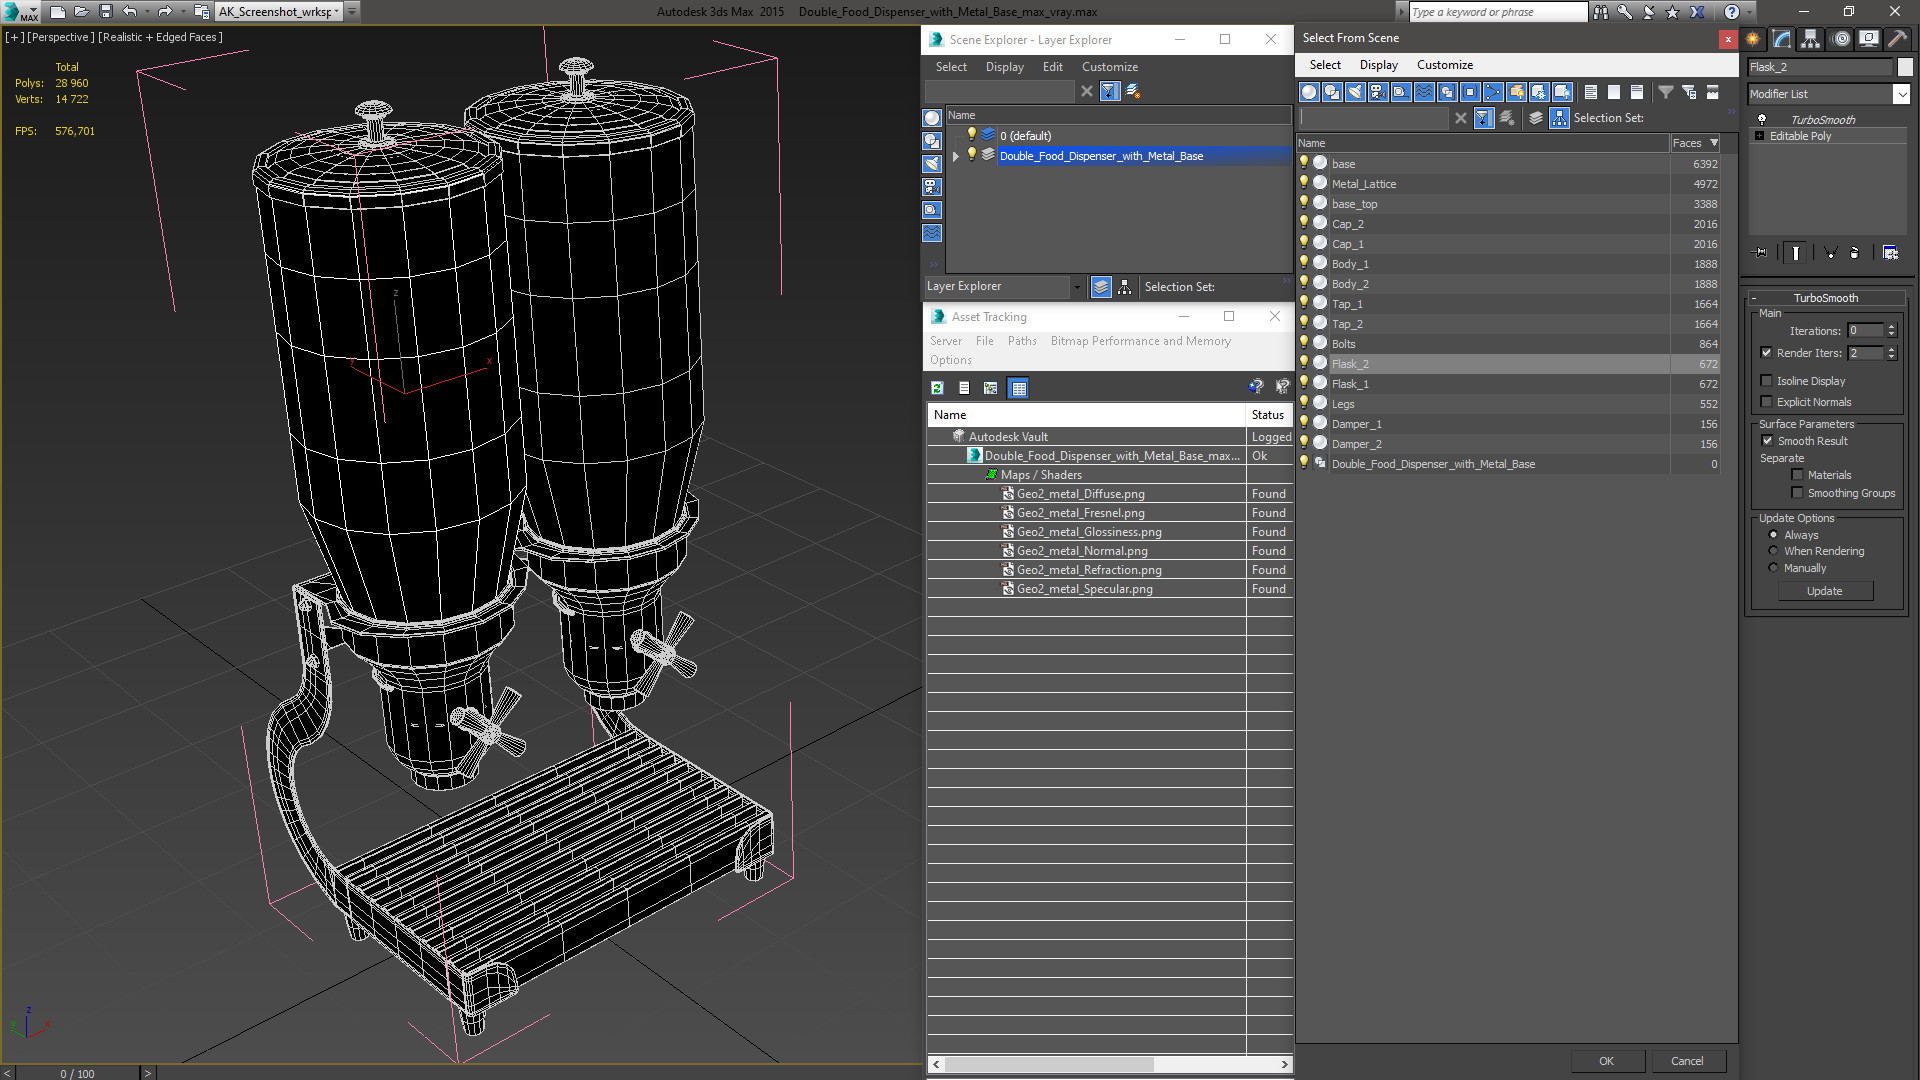This screenshot has height=1080, width=1920.
Task: Click Refresh icon in Asset Tracking toolbar
Action: 937,388
